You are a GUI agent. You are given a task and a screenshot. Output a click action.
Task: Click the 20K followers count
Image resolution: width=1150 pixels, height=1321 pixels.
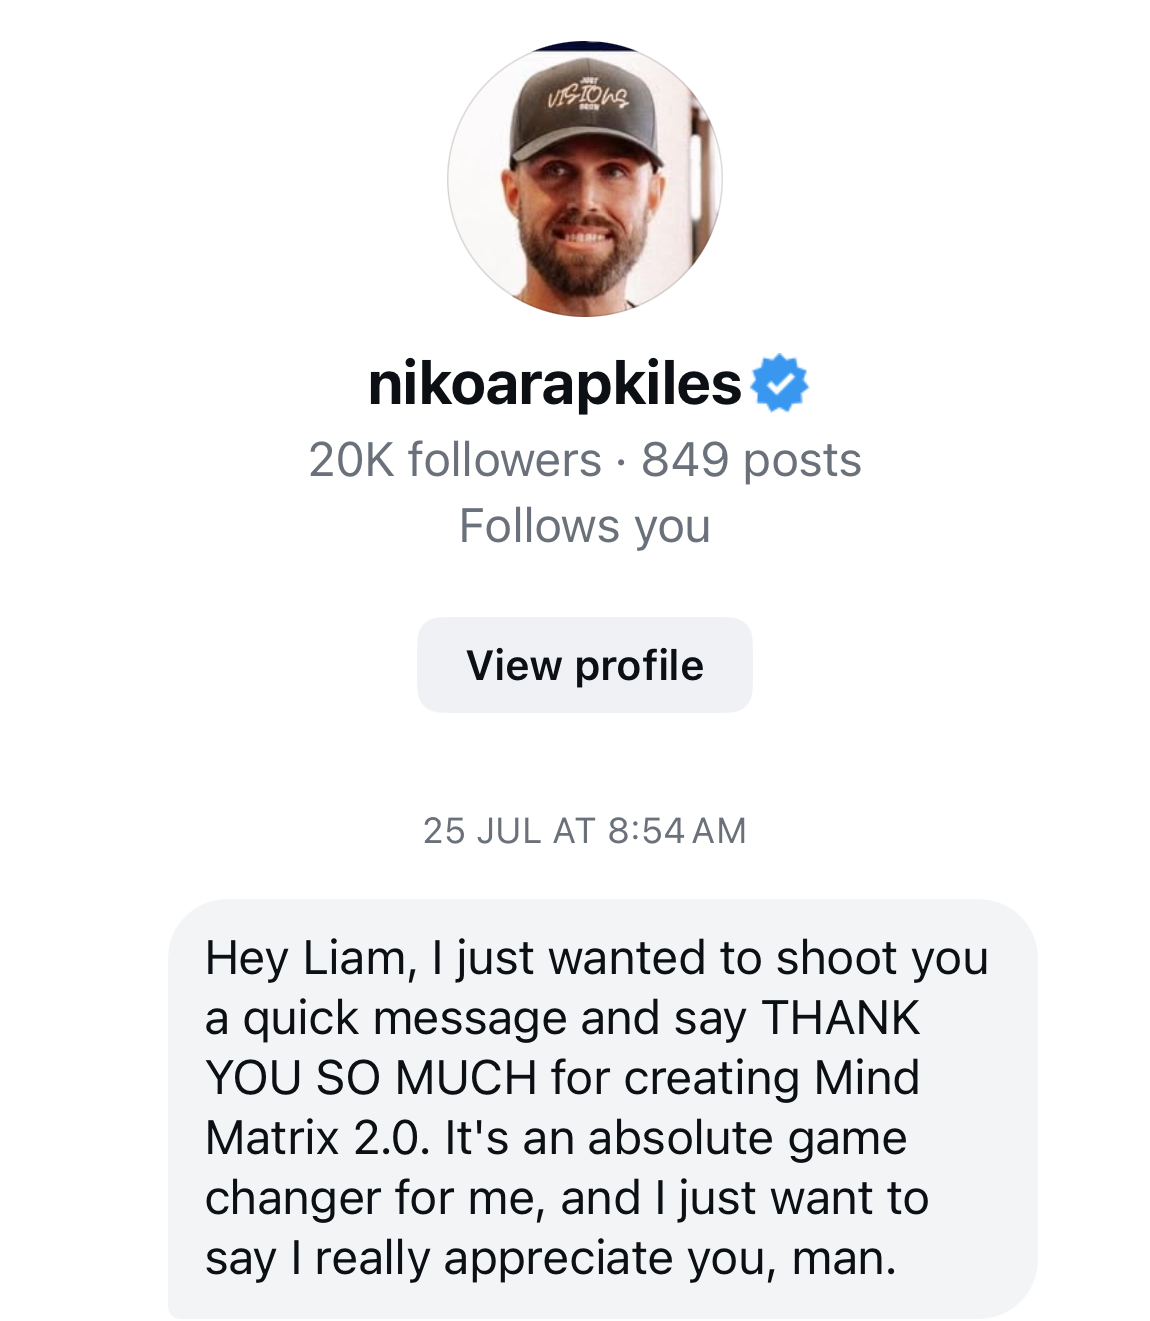[x=455, y=460]
